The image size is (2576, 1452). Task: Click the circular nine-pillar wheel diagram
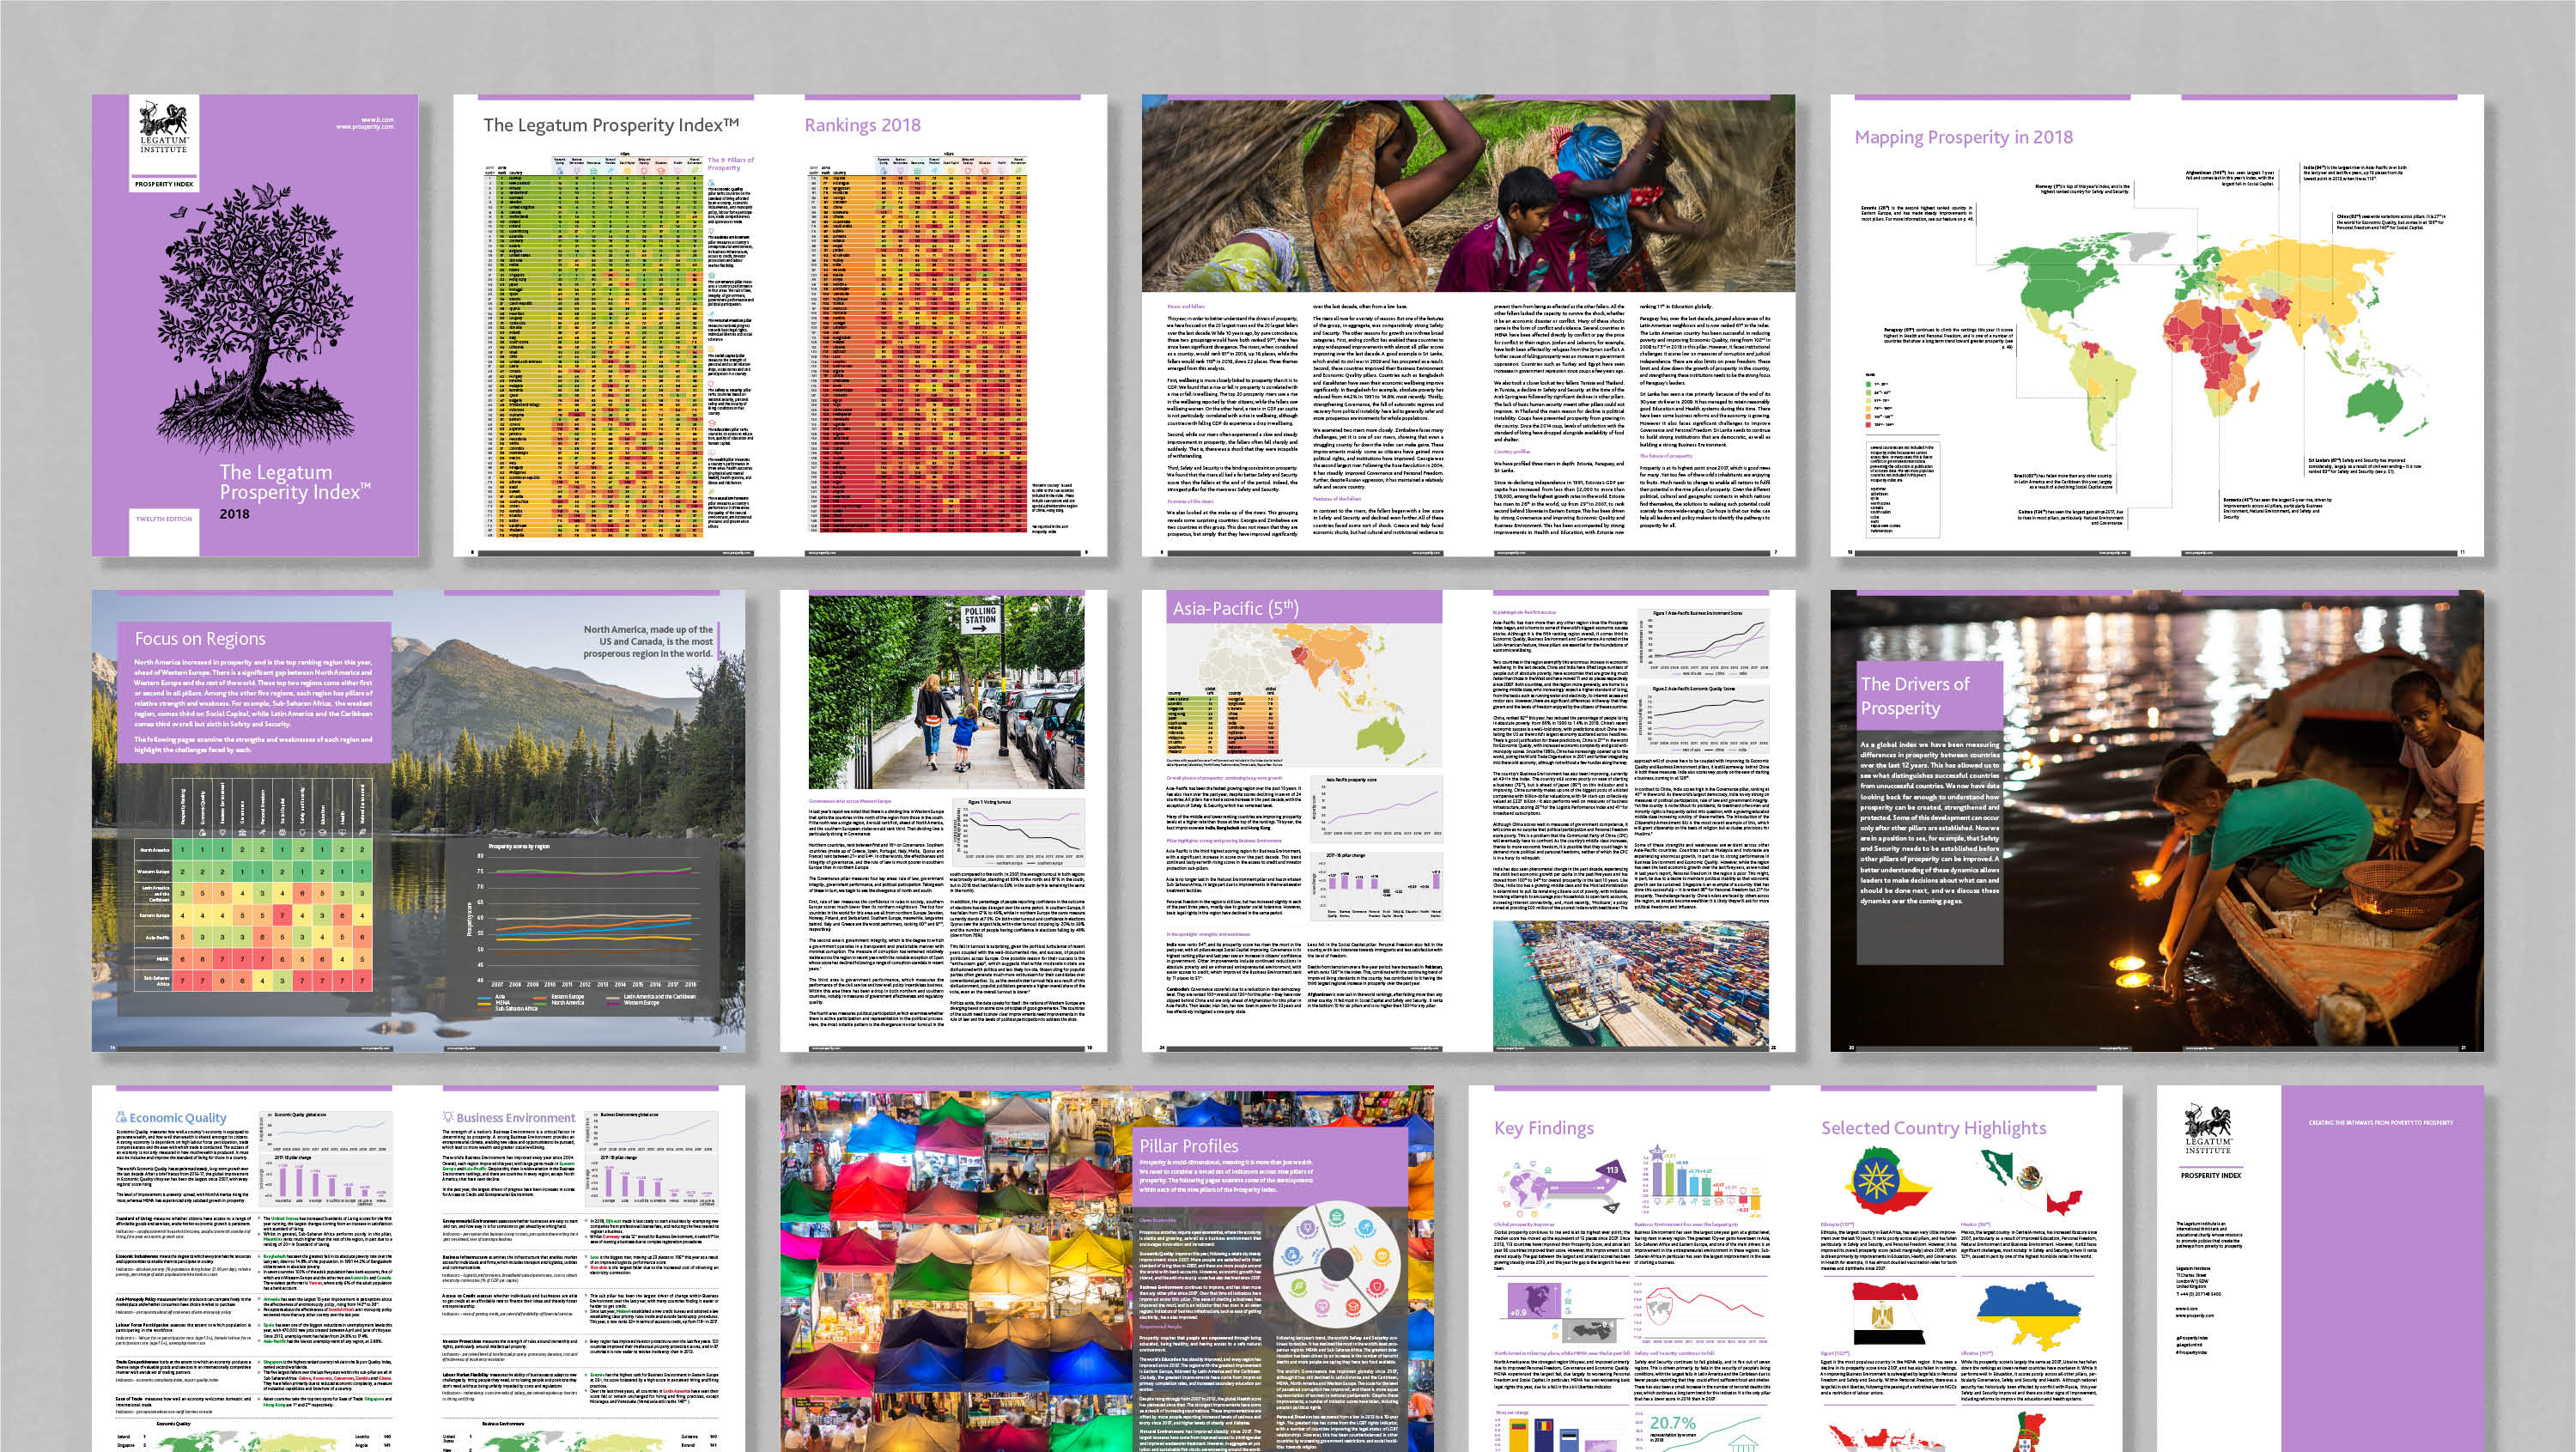tap(1337, 1265)
